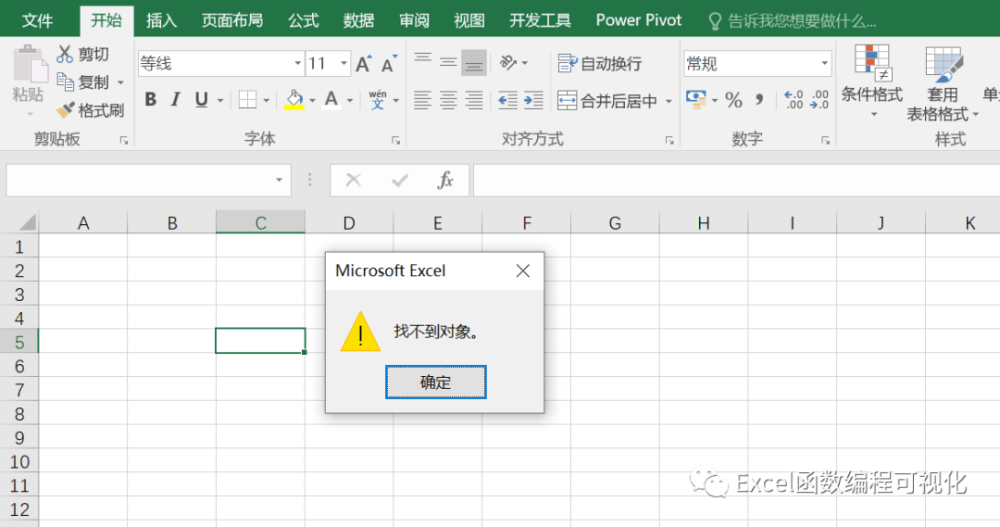Select Middle Align icon
1000x527 pixels.
coord(448,62)
